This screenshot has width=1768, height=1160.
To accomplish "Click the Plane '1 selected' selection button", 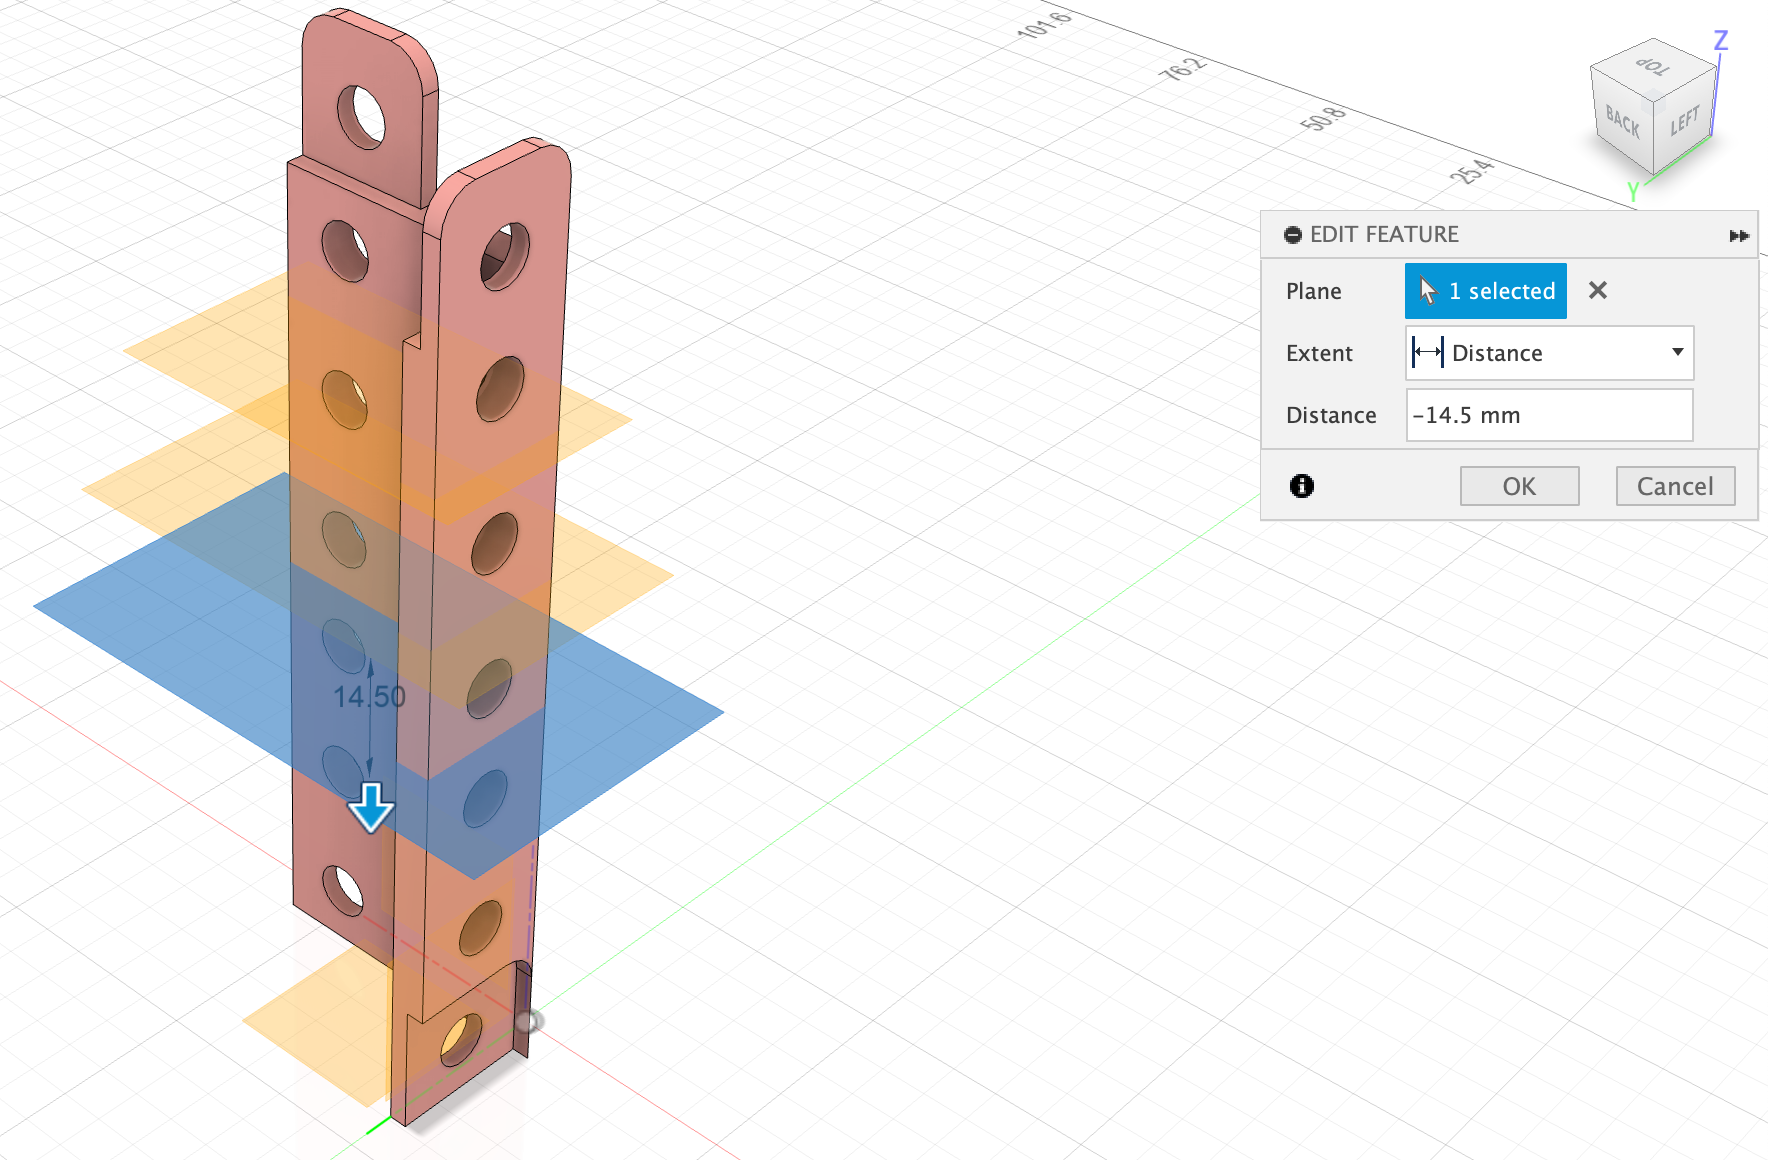I will pyautogui.click(x=1485, y=291).
